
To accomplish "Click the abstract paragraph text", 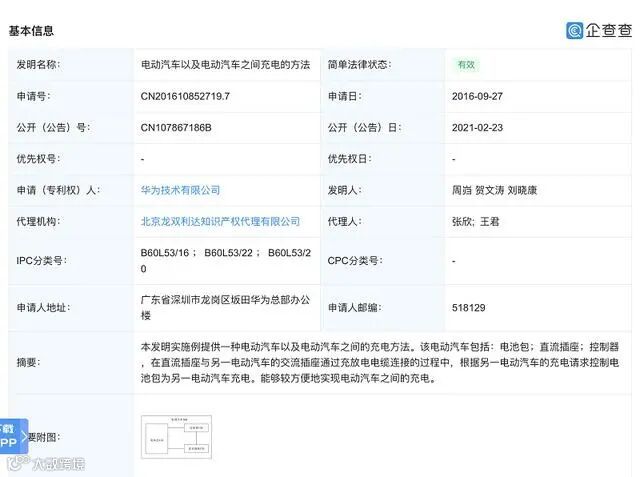I will pyautogui.click(x=380, y=363).
